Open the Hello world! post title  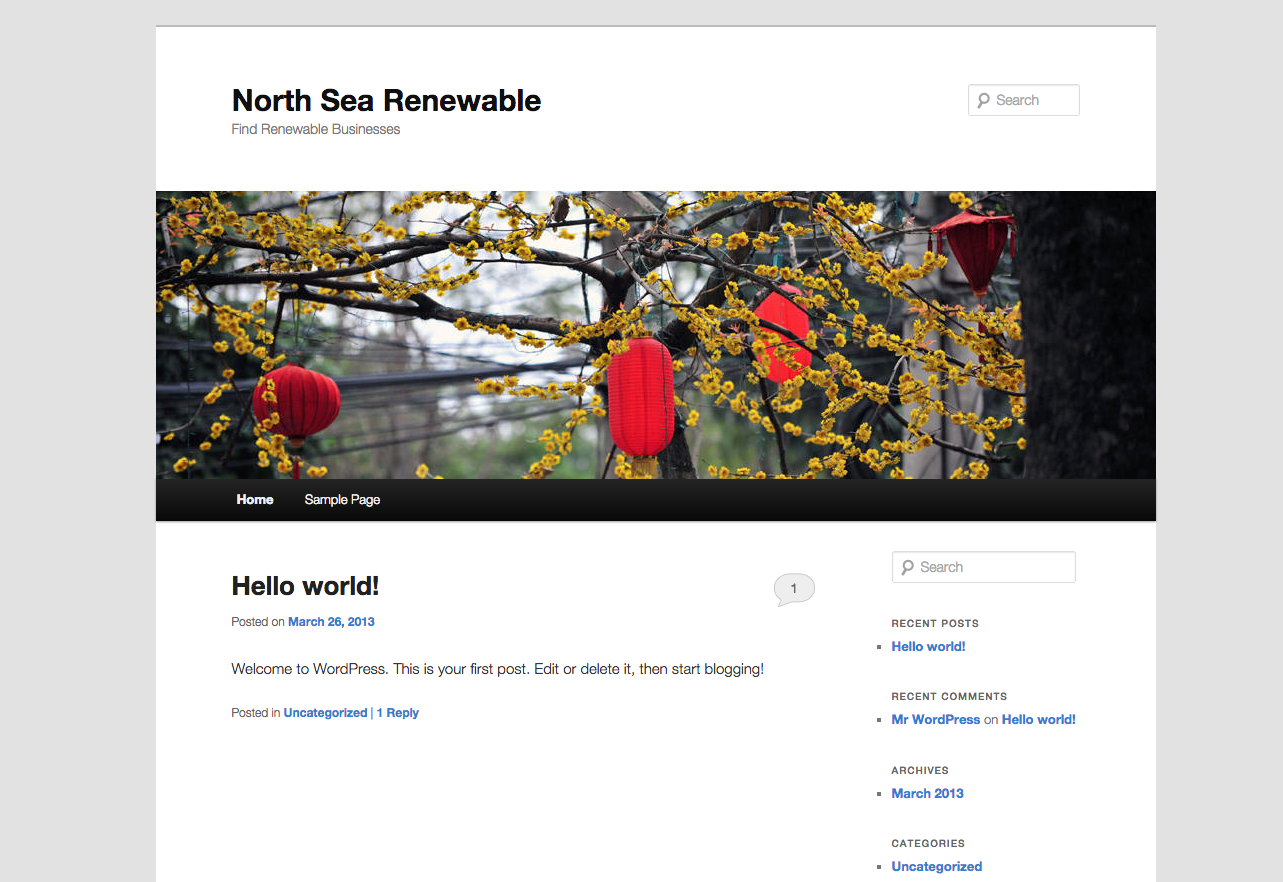[305, 585]
